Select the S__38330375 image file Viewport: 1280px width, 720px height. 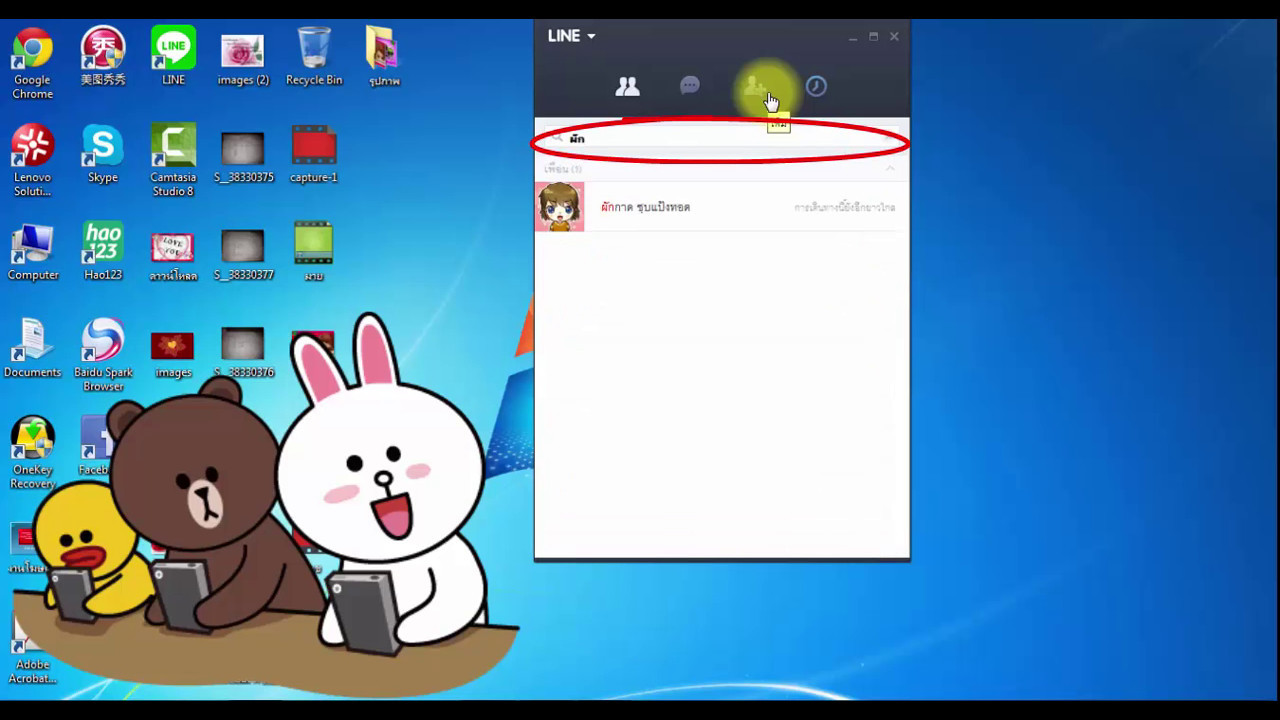pyautogui.click(x=243, y=156)
